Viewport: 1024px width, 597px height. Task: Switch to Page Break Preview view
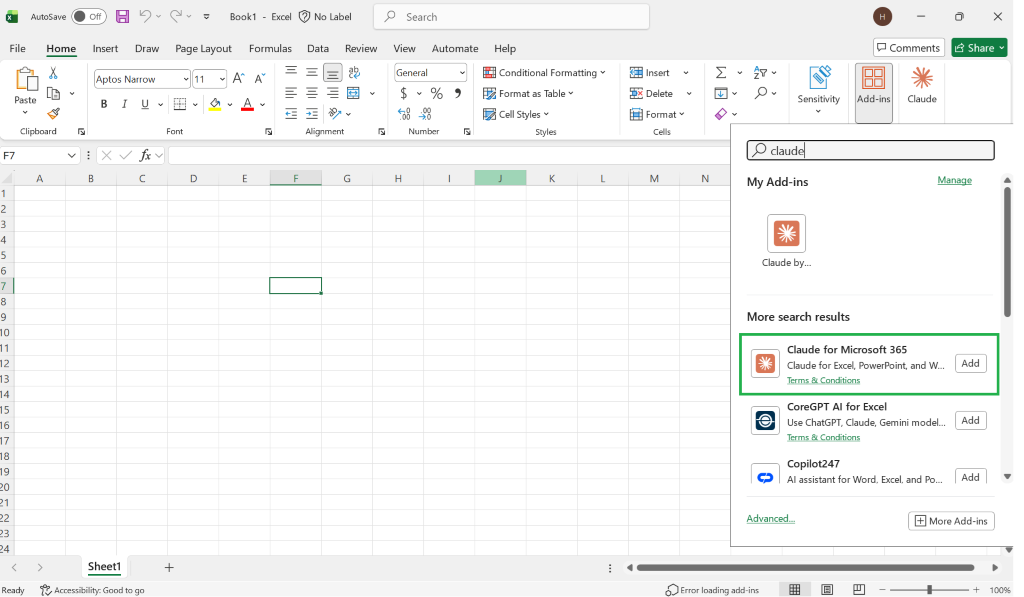(859, 590)
